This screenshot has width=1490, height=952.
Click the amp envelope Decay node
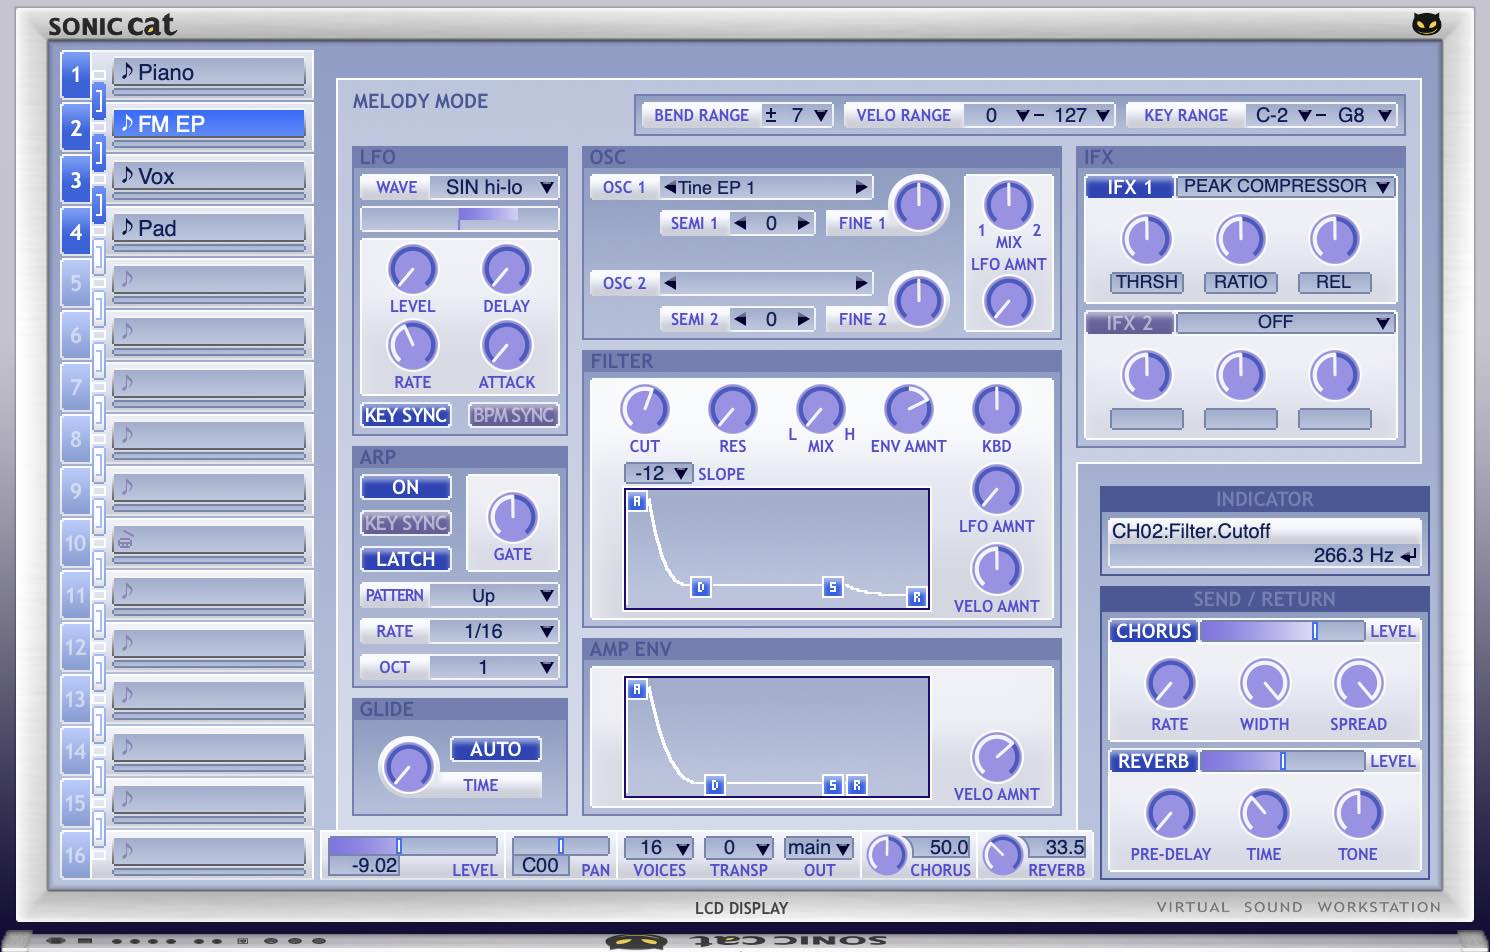714,785
